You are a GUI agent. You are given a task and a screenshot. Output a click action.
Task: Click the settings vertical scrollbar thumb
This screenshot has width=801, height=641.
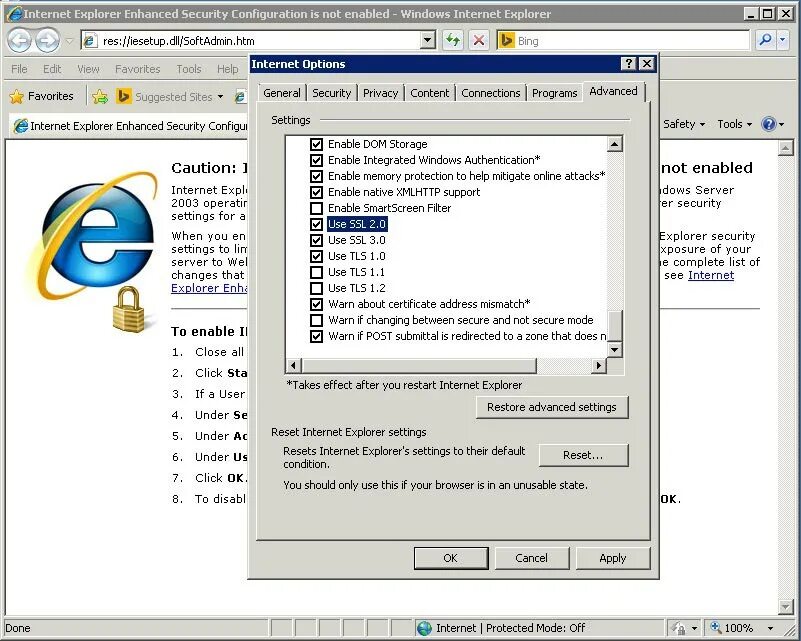[614, 326]
